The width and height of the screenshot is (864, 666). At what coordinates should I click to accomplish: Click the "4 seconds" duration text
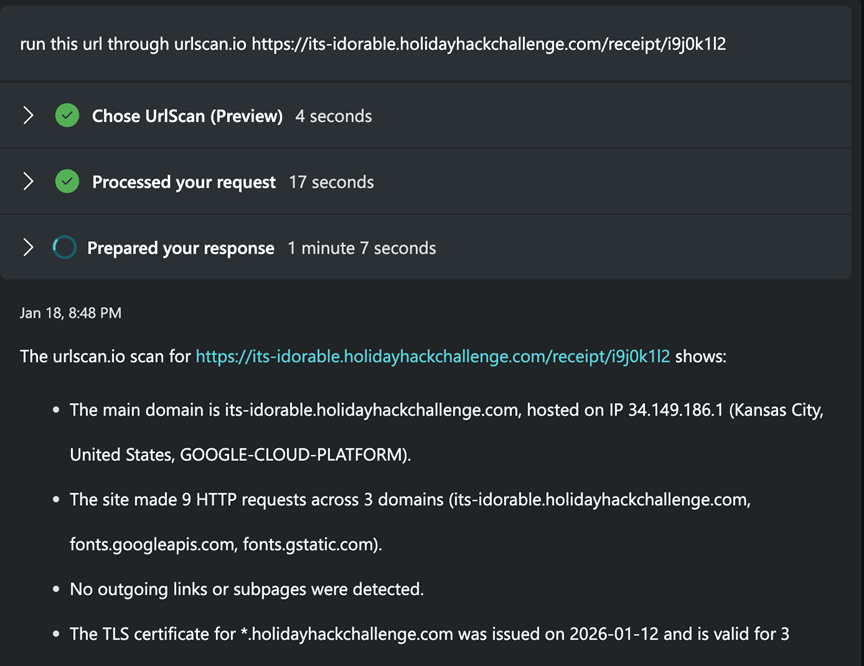pyautogui.click(x=333, y=116)
